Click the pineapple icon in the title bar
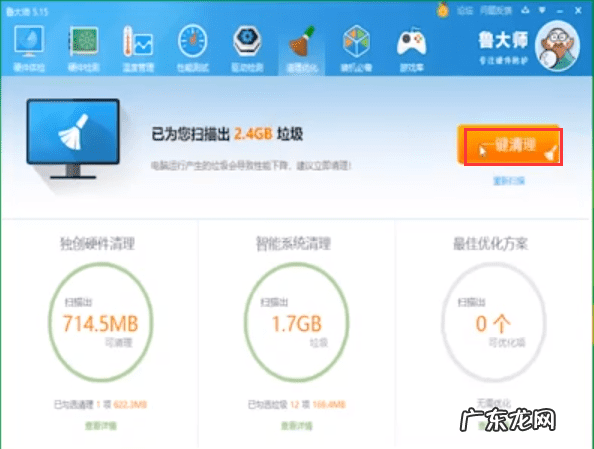The width and height of the screenshot is (594, 449). tap(442, 10)
